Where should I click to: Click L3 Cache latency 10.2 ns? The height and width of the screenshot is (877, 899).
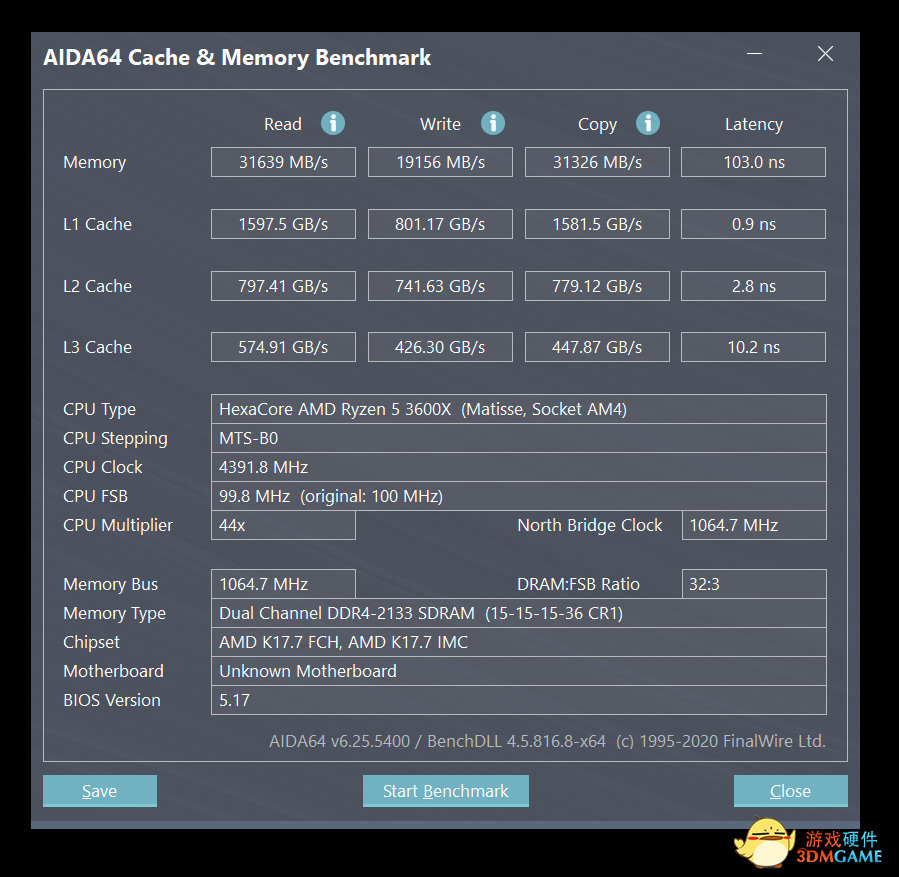753,347
